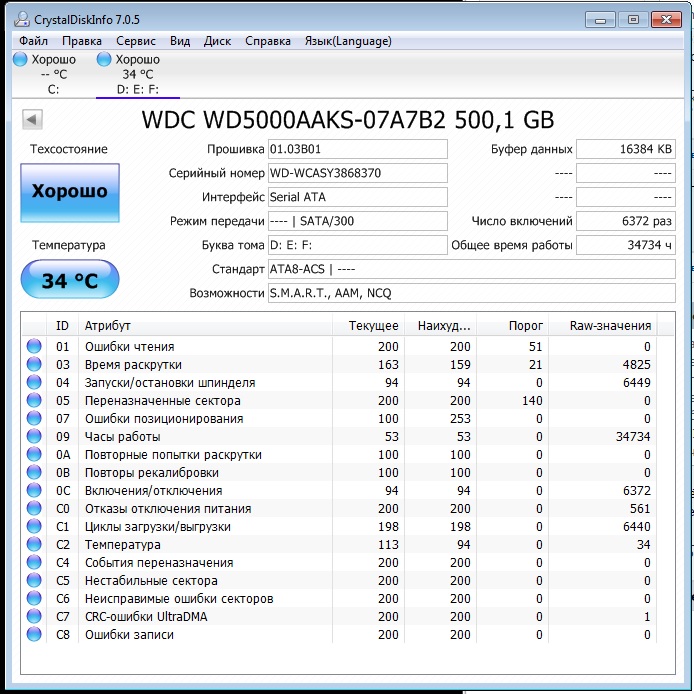Click status icon for Ошибки позиционирования row
694x694 pixels.
[x=34, y=418]
